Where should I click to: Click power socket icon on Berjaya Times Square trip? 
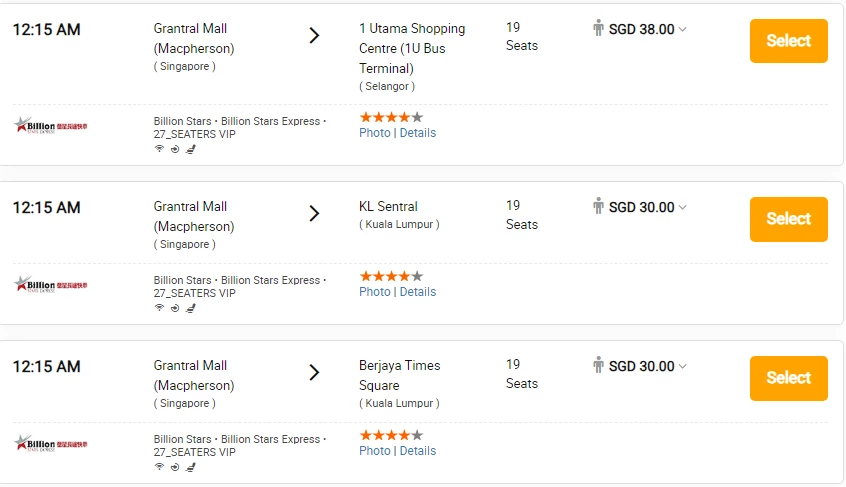point(175,468)
